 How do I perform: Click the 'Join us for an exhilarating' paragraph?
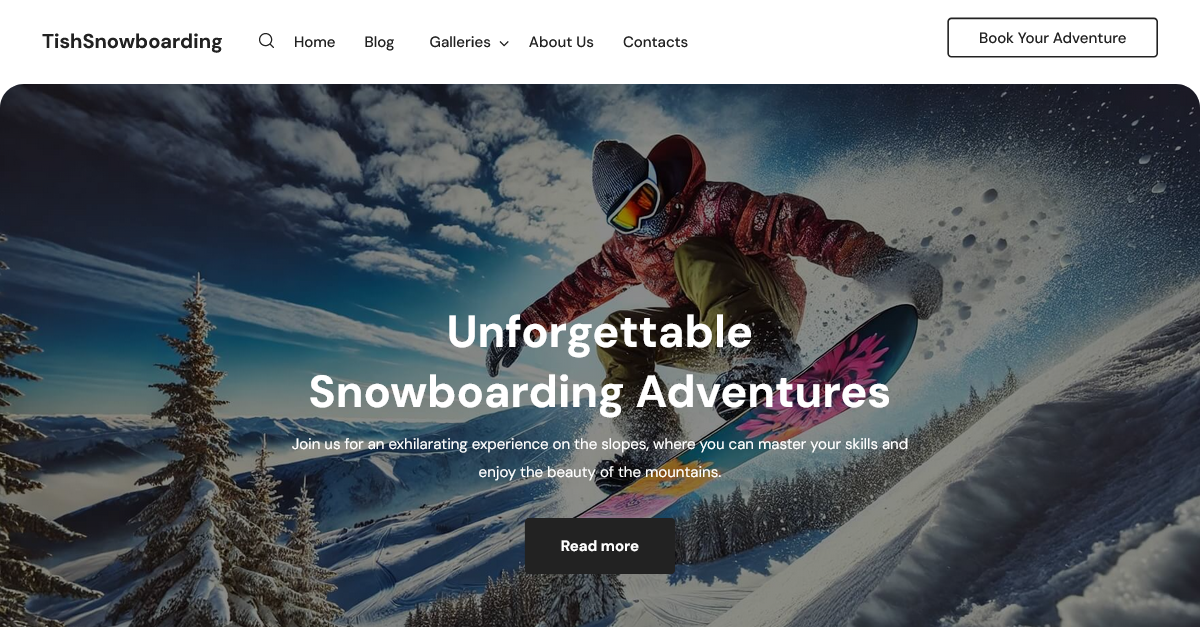point(600,457)
